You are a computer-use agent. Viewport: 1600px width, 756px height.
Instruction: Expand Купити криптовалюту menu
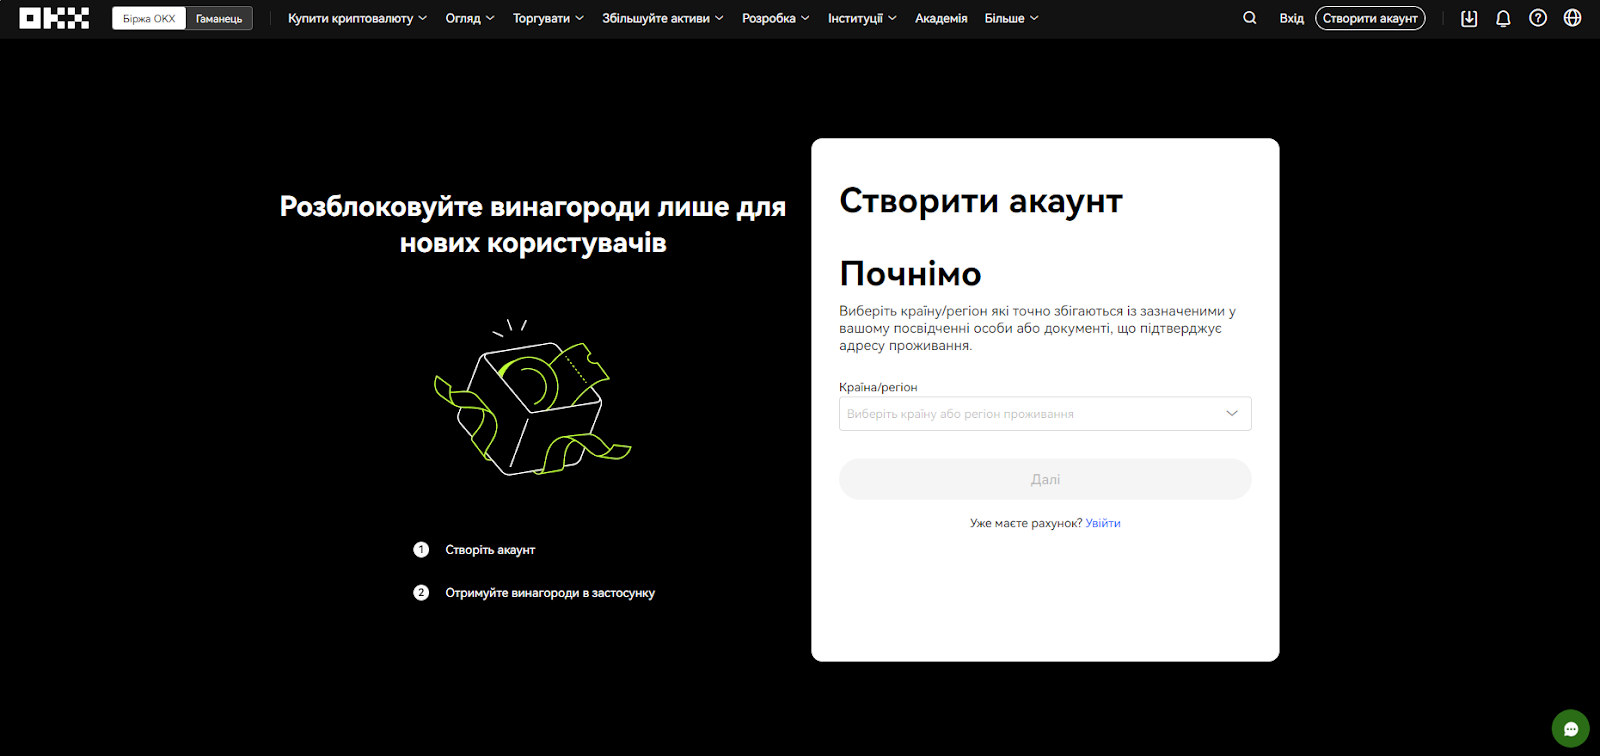tap(357, 18)
